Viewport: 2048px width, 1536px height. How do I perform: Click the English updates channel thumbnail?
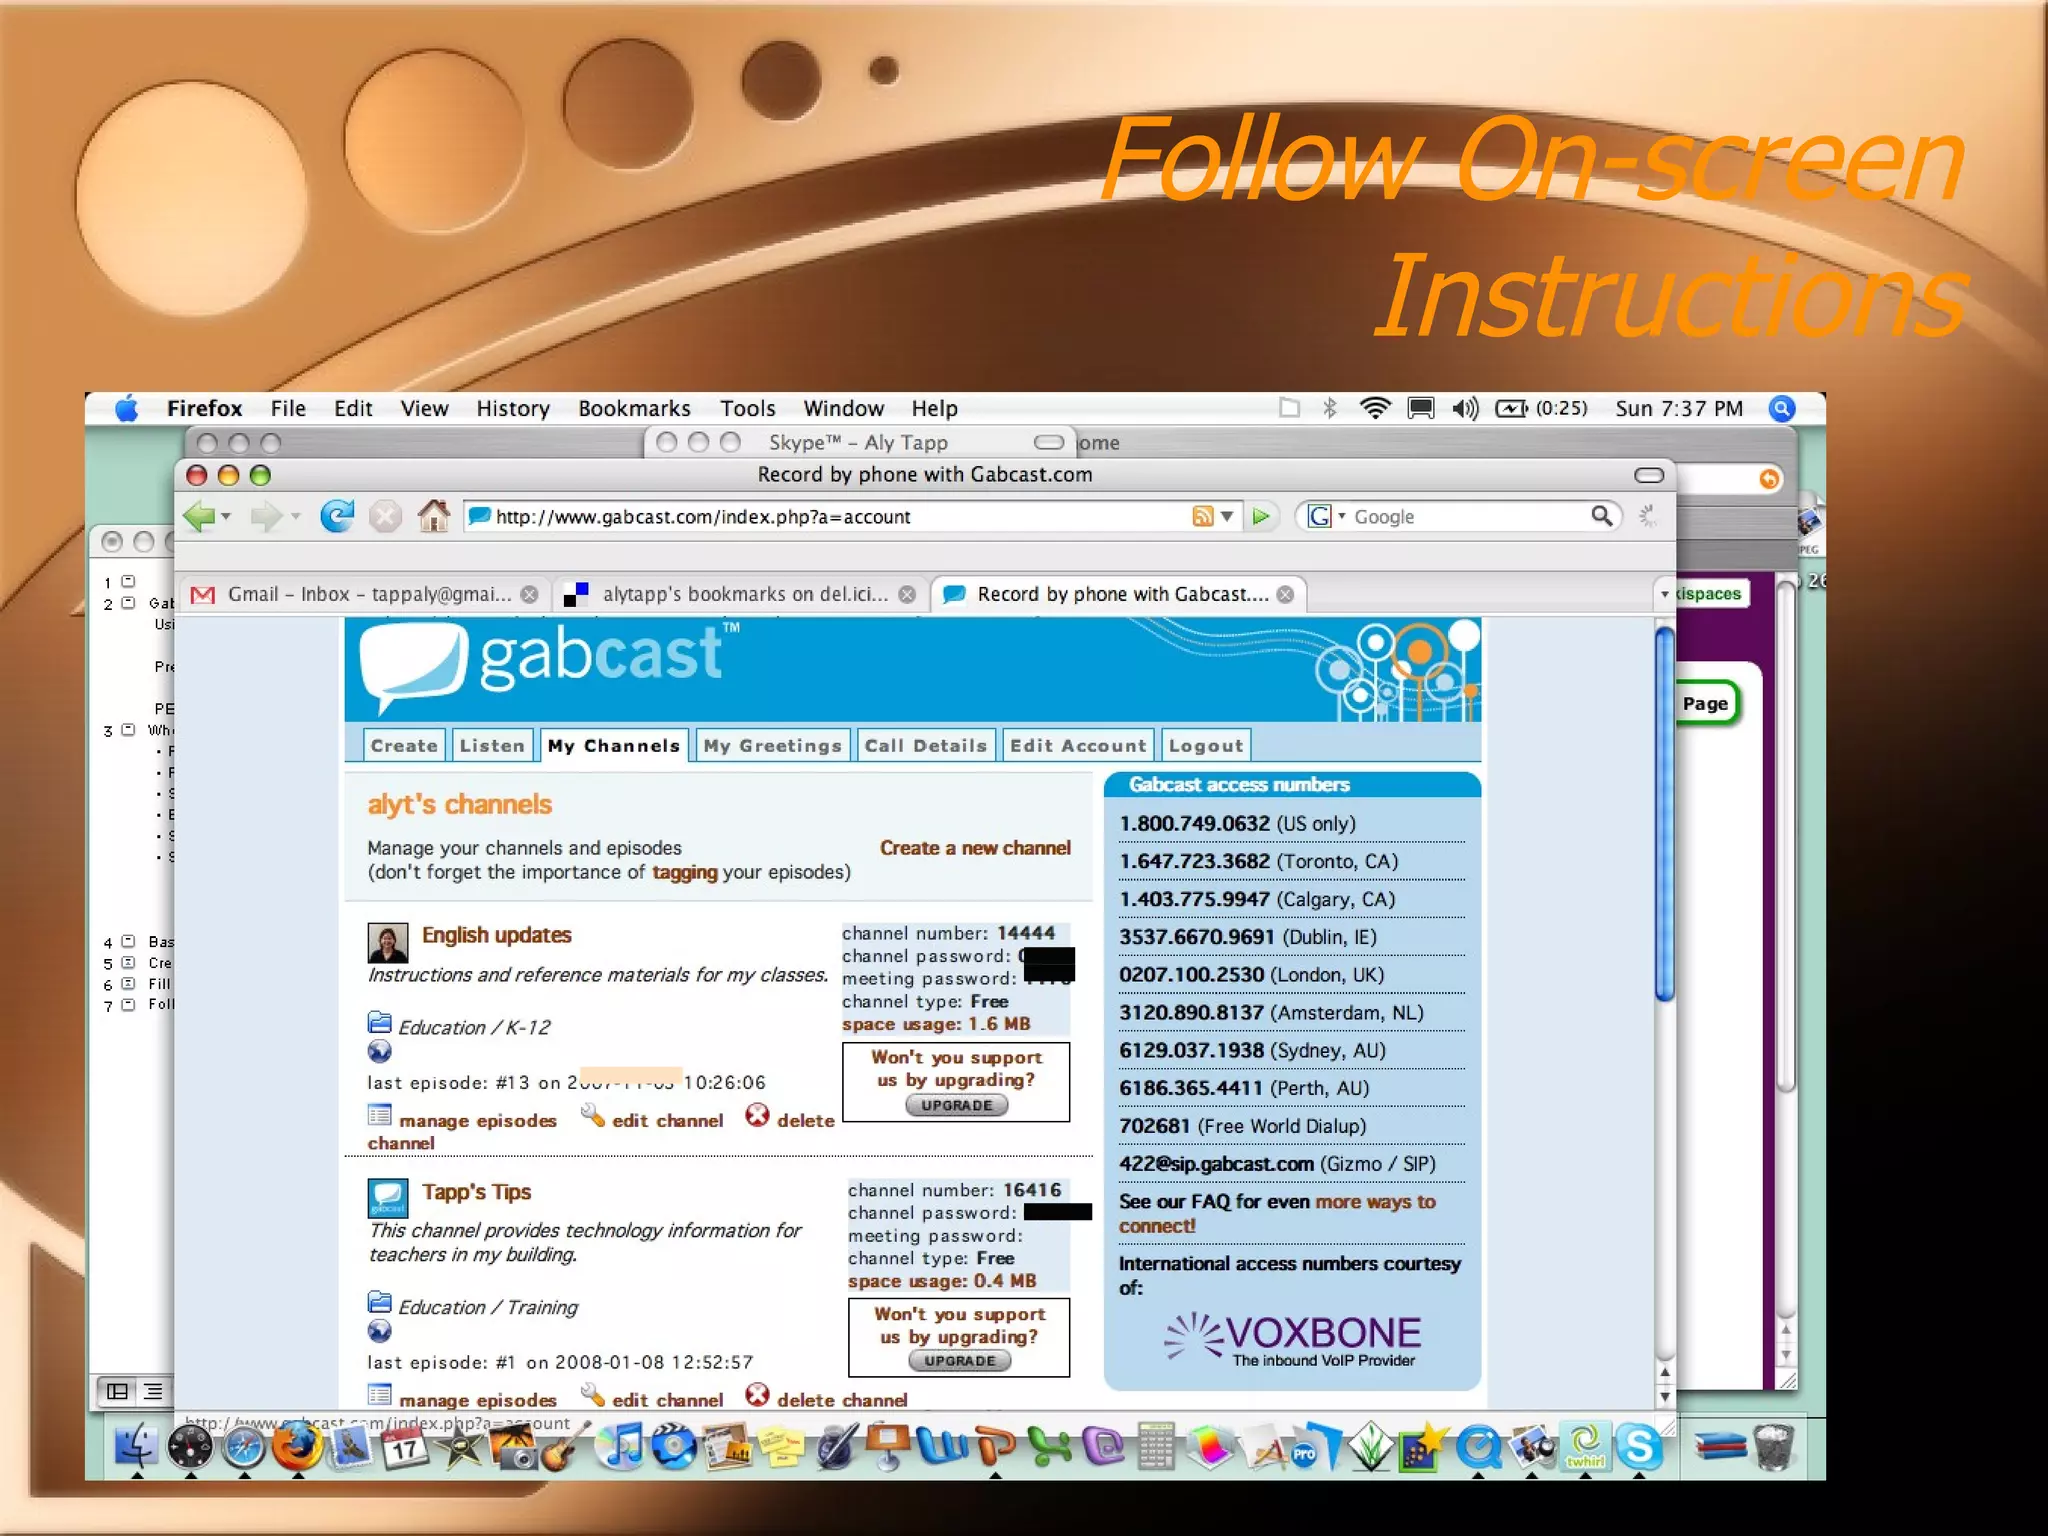pos(387,942)
